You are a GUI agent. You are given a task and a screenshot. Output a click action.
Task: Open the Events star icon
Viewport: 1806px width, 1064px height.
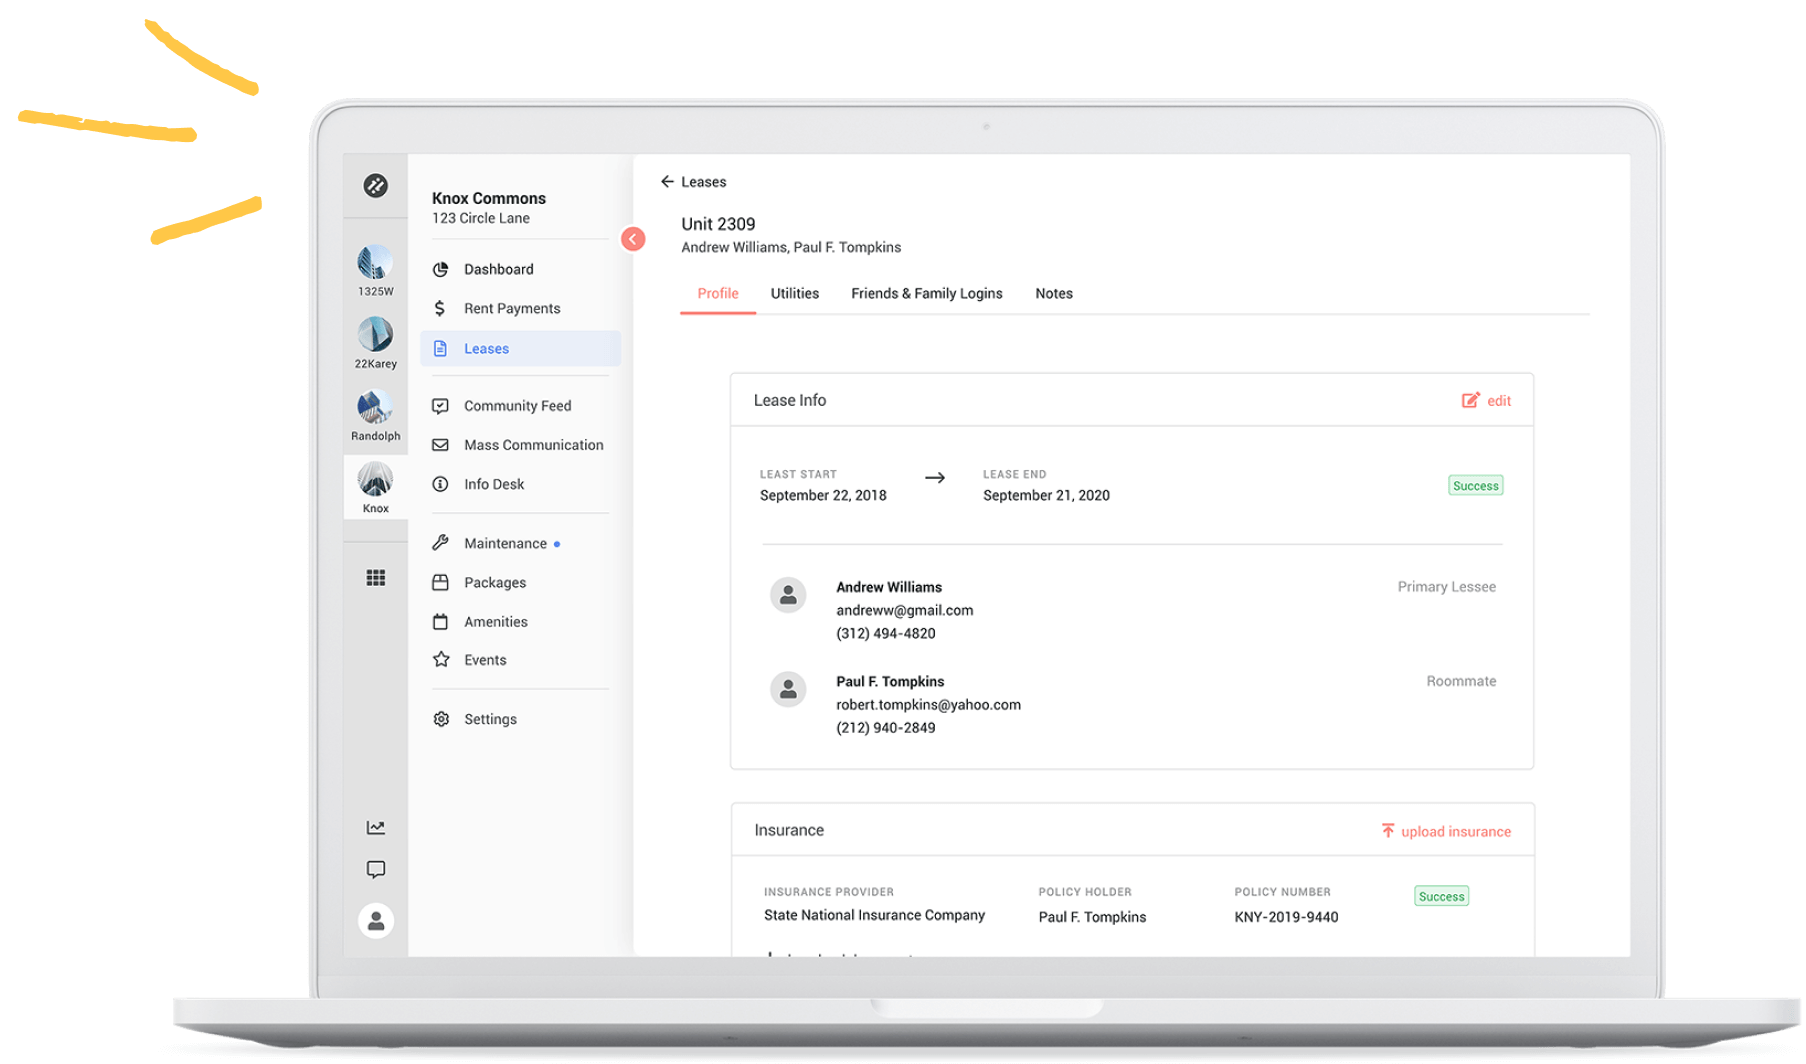pyautogui.click(x=441, y=660)
